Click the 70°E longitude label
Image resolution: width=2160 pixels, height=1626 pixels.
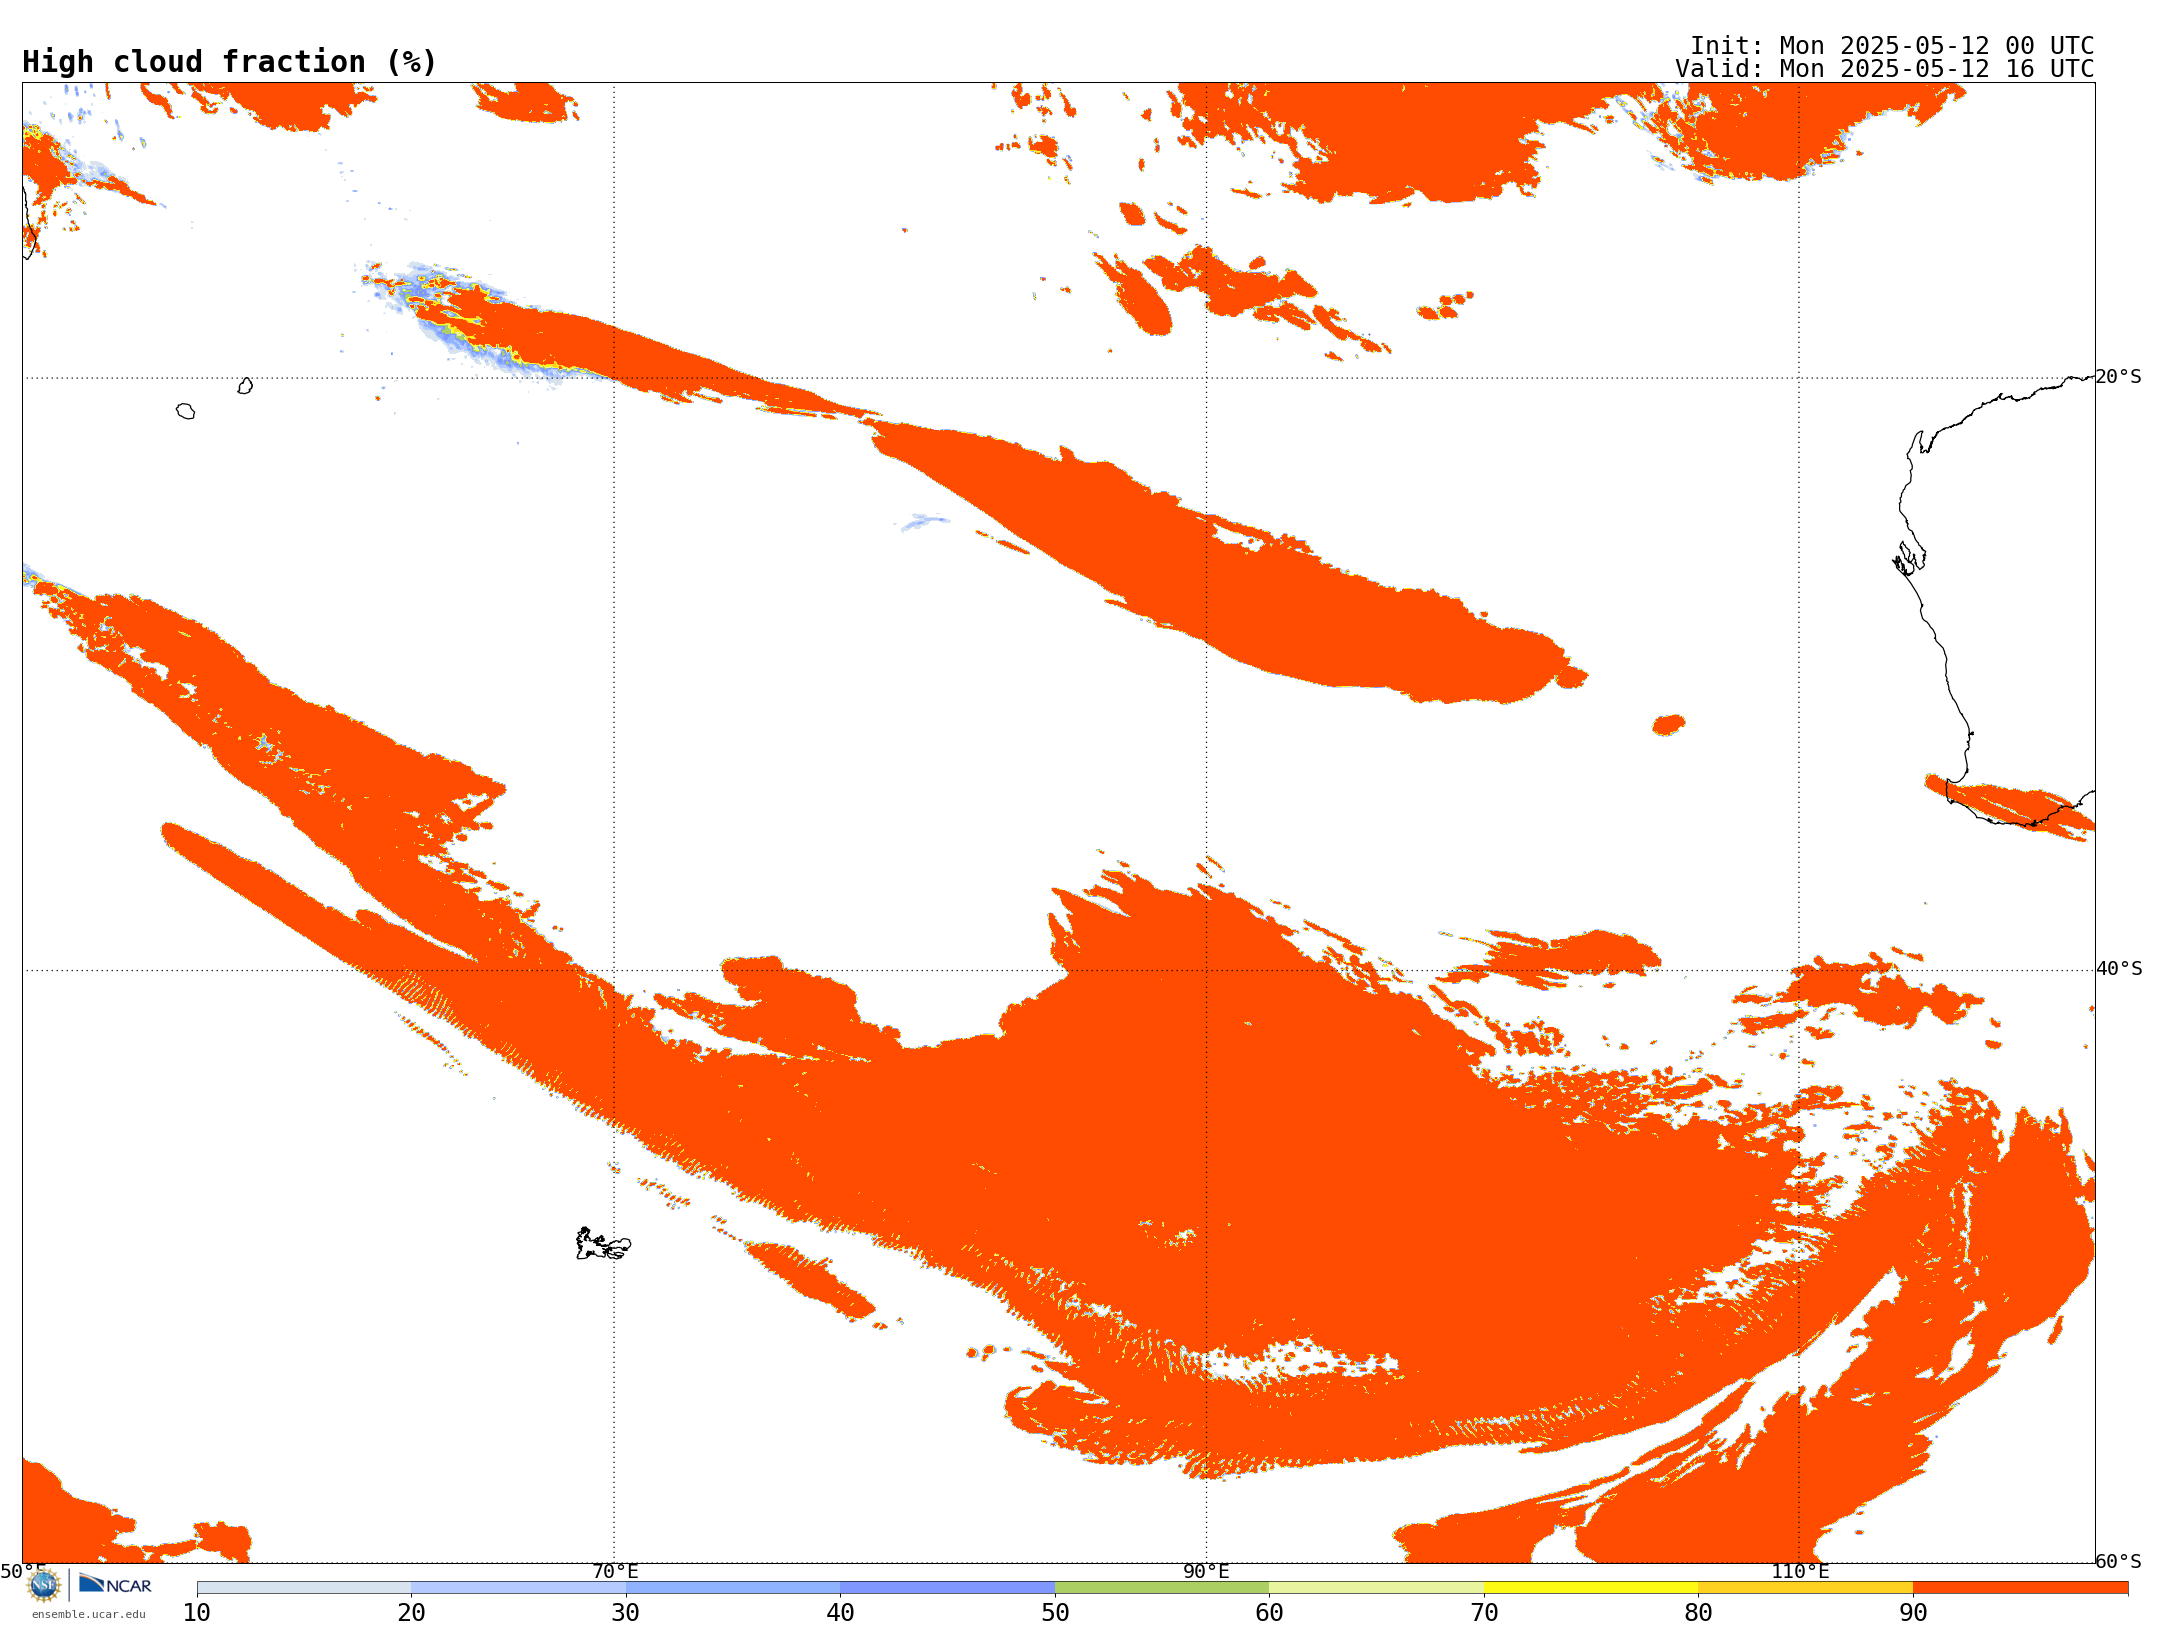pos(615,1572)
